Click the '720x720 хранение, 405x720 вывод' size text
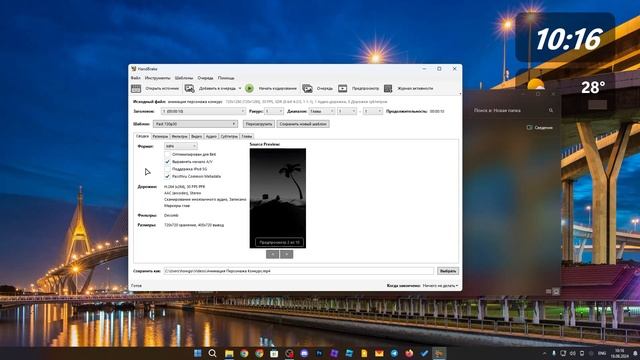This screenshot has width=640, height=360. (x=194, y=225)
